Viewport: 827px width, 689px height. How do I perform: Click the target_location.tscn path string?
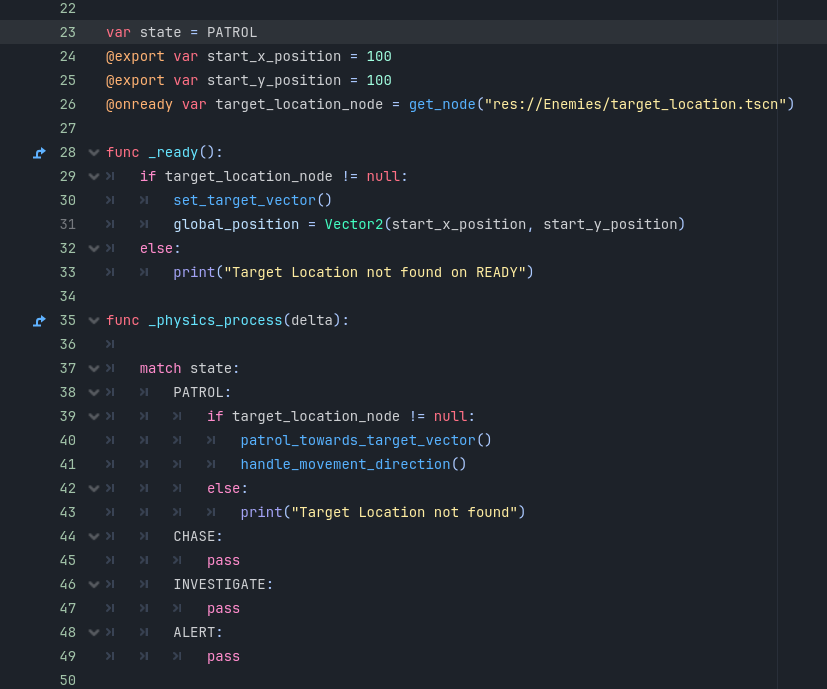636,104
